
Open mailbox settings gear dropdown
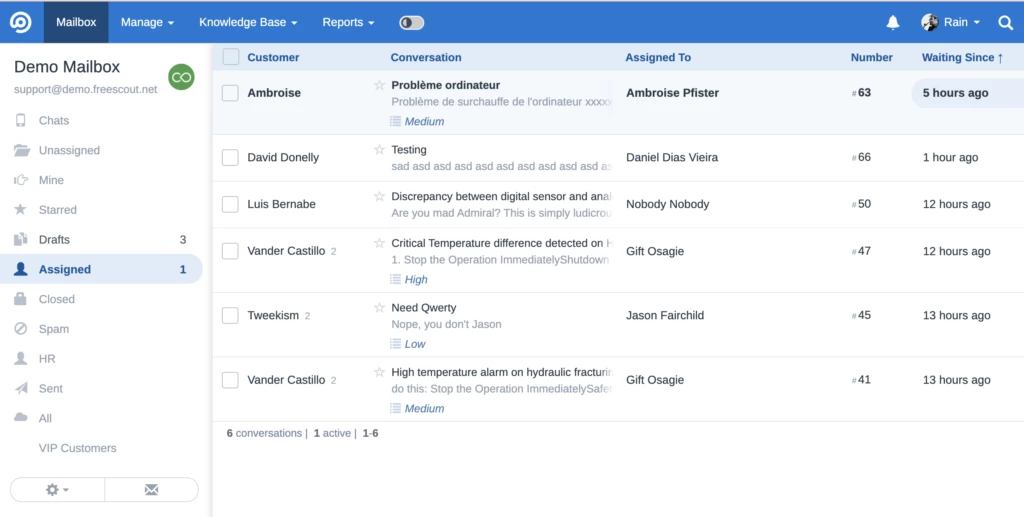point(57,490)
